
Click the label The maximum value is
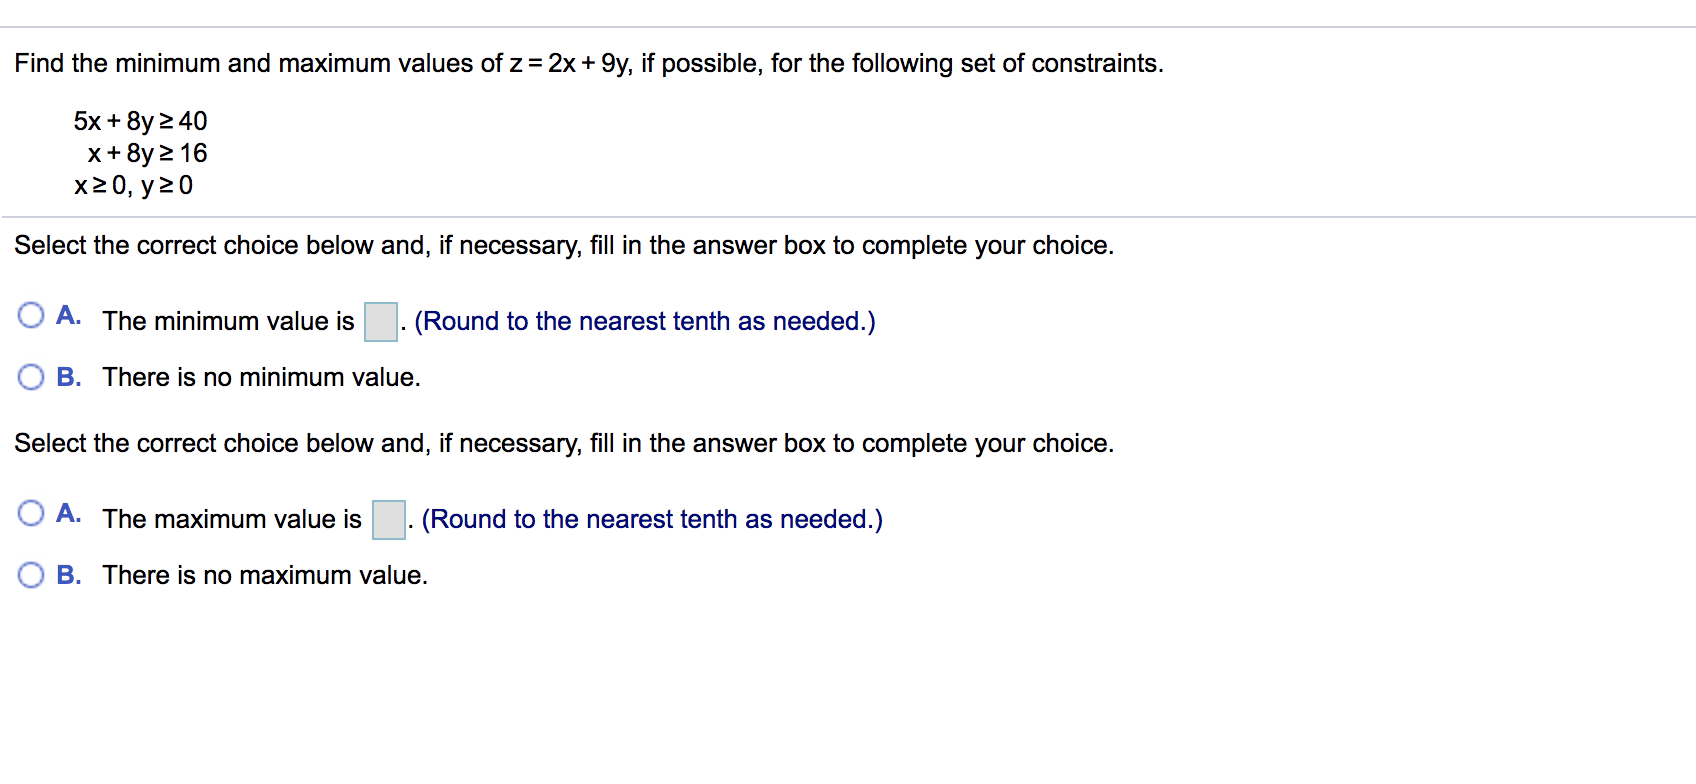231,518
